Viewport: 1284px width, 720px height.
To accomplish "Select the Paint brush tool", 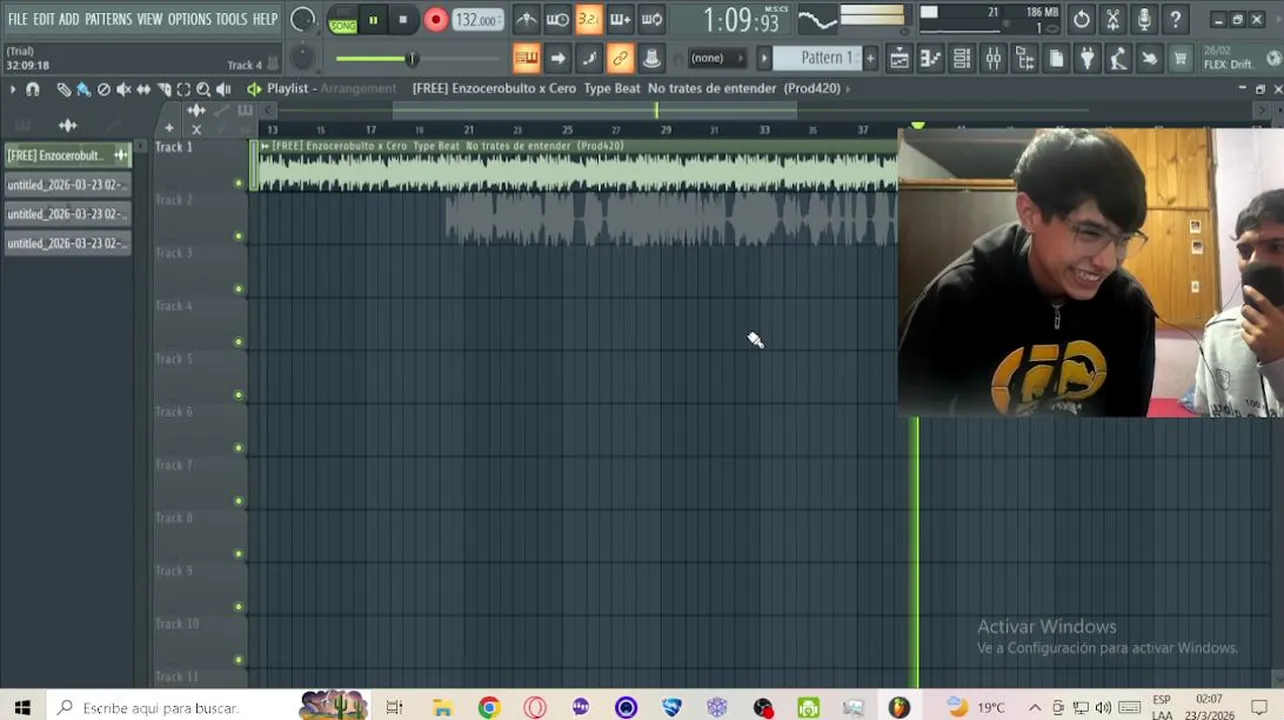I will (84, 89).
